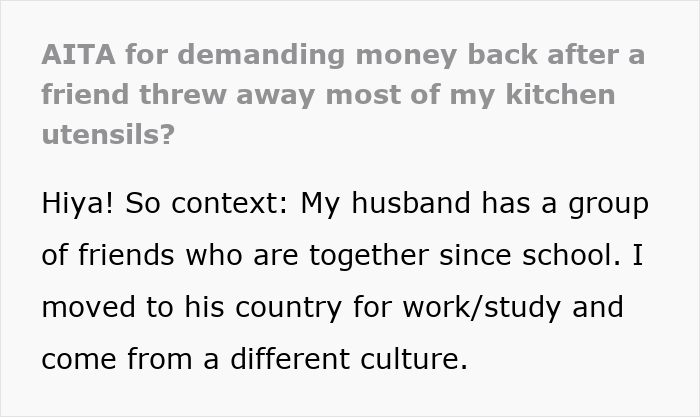The image size is (700, 417).
Task: Click the word 'school.' in the paragraph
Action: (571, 255)
